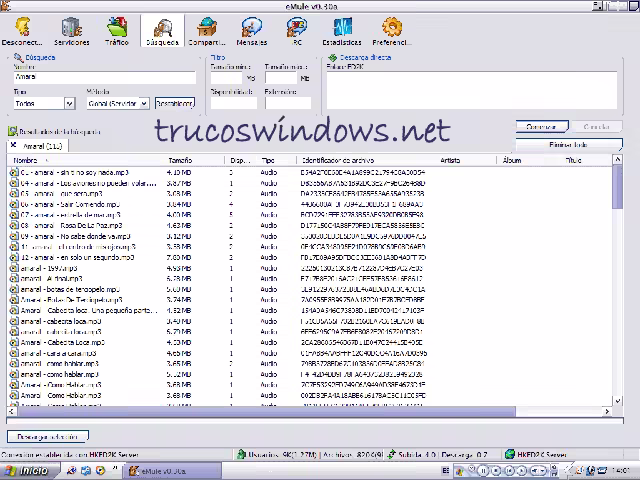640x480 pixels.
Task: Click the file icon of 'amaral - 1997.mp3'
Action: pos(14,268)
